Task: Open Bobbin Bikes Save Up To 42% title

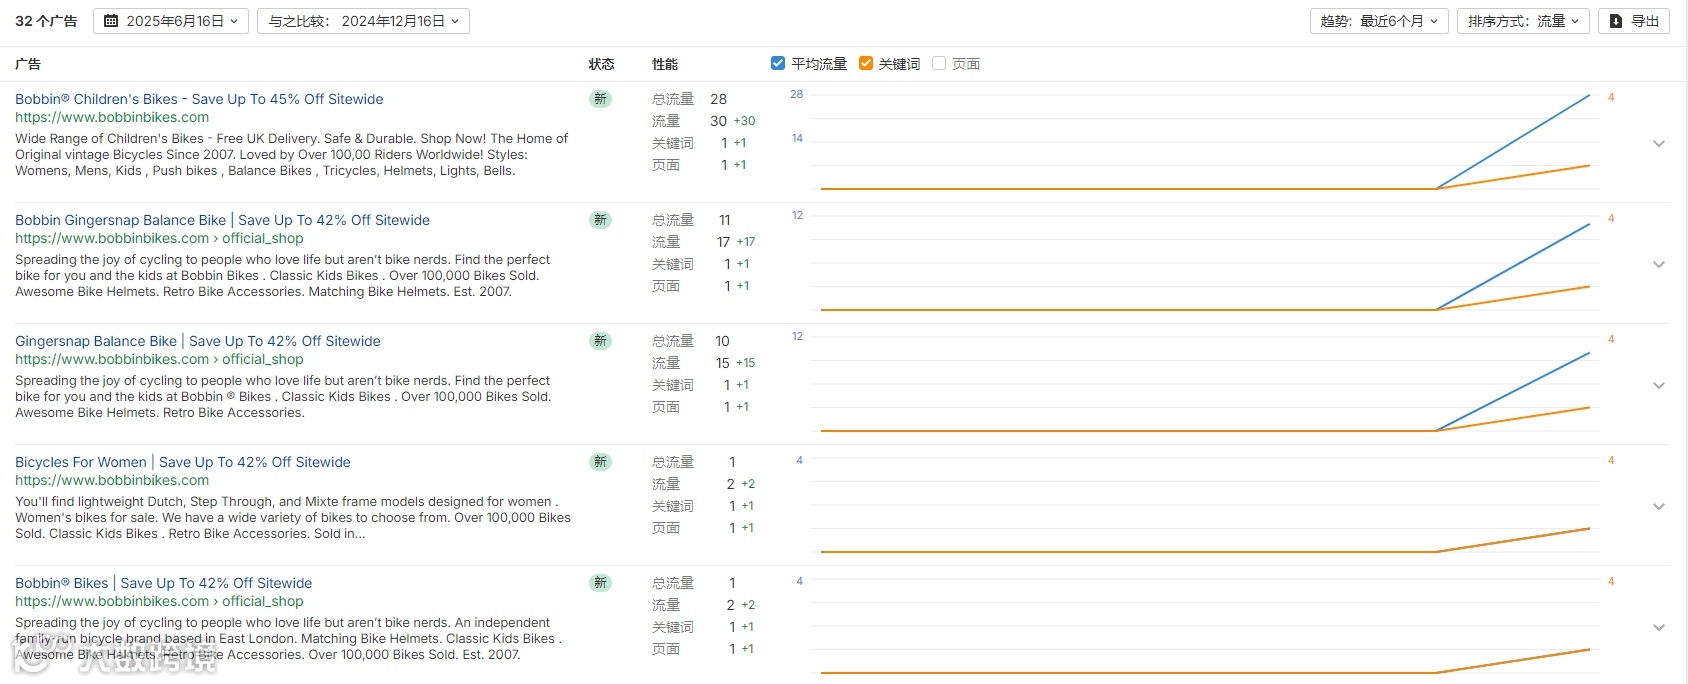Action: click(164, 583)
